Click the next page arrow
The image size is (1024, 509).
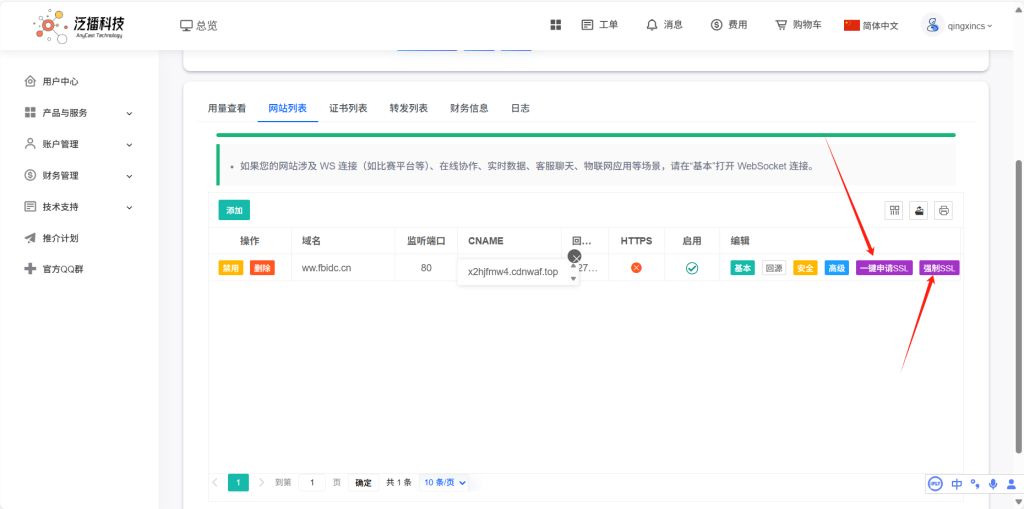pos(261,482)
